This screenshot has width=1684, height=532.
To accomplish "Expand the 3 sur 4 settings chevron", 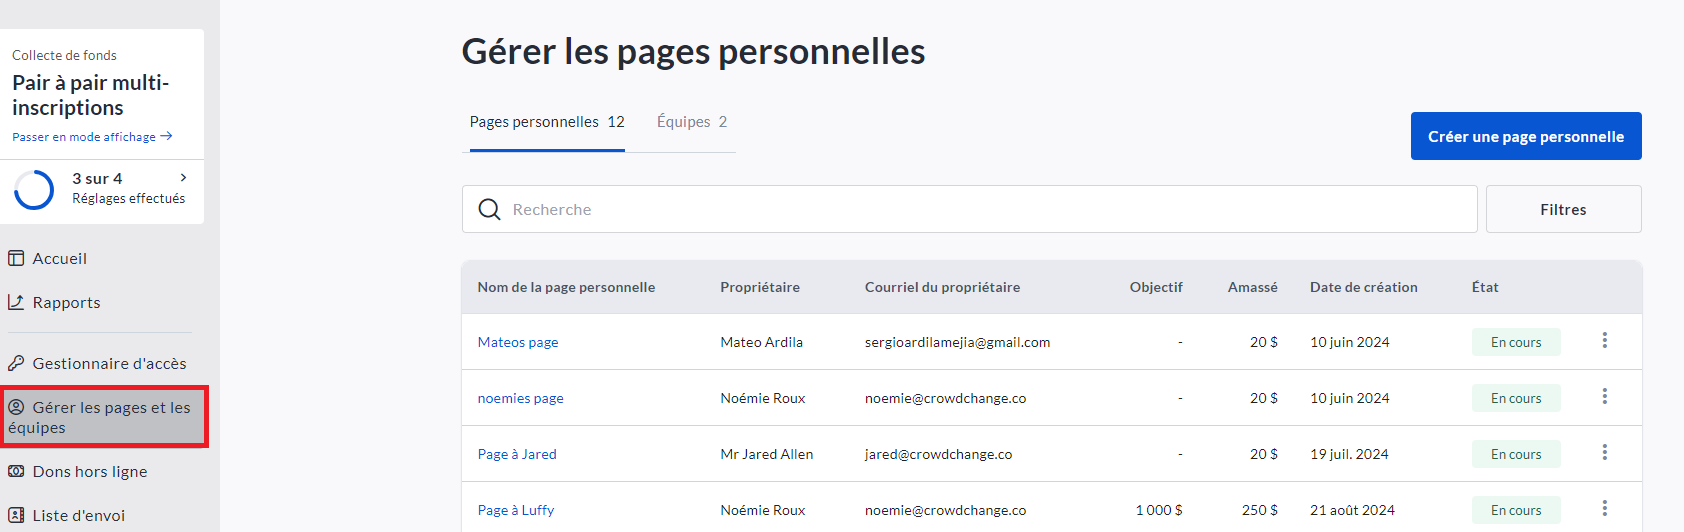I will [183, 177].
